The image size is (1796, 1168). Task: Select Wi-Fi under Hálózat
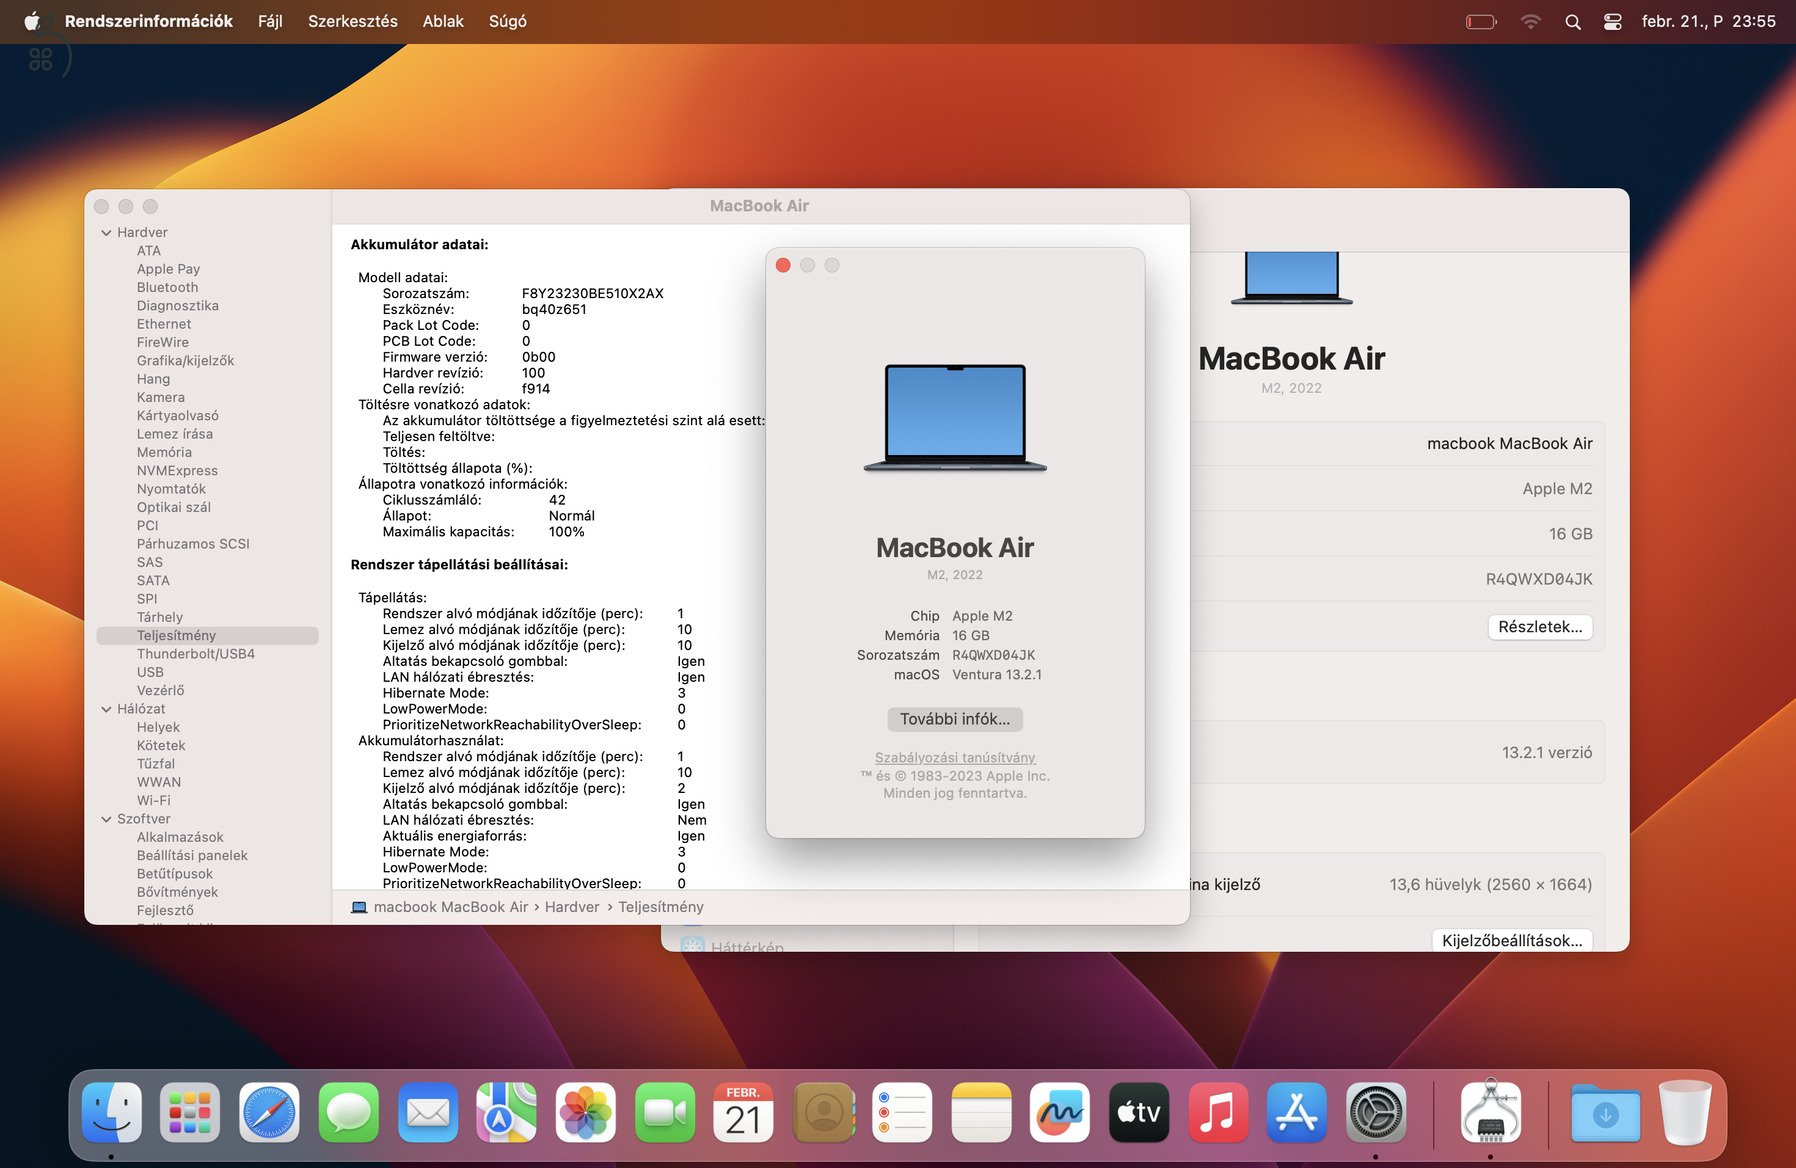[154, 800]
